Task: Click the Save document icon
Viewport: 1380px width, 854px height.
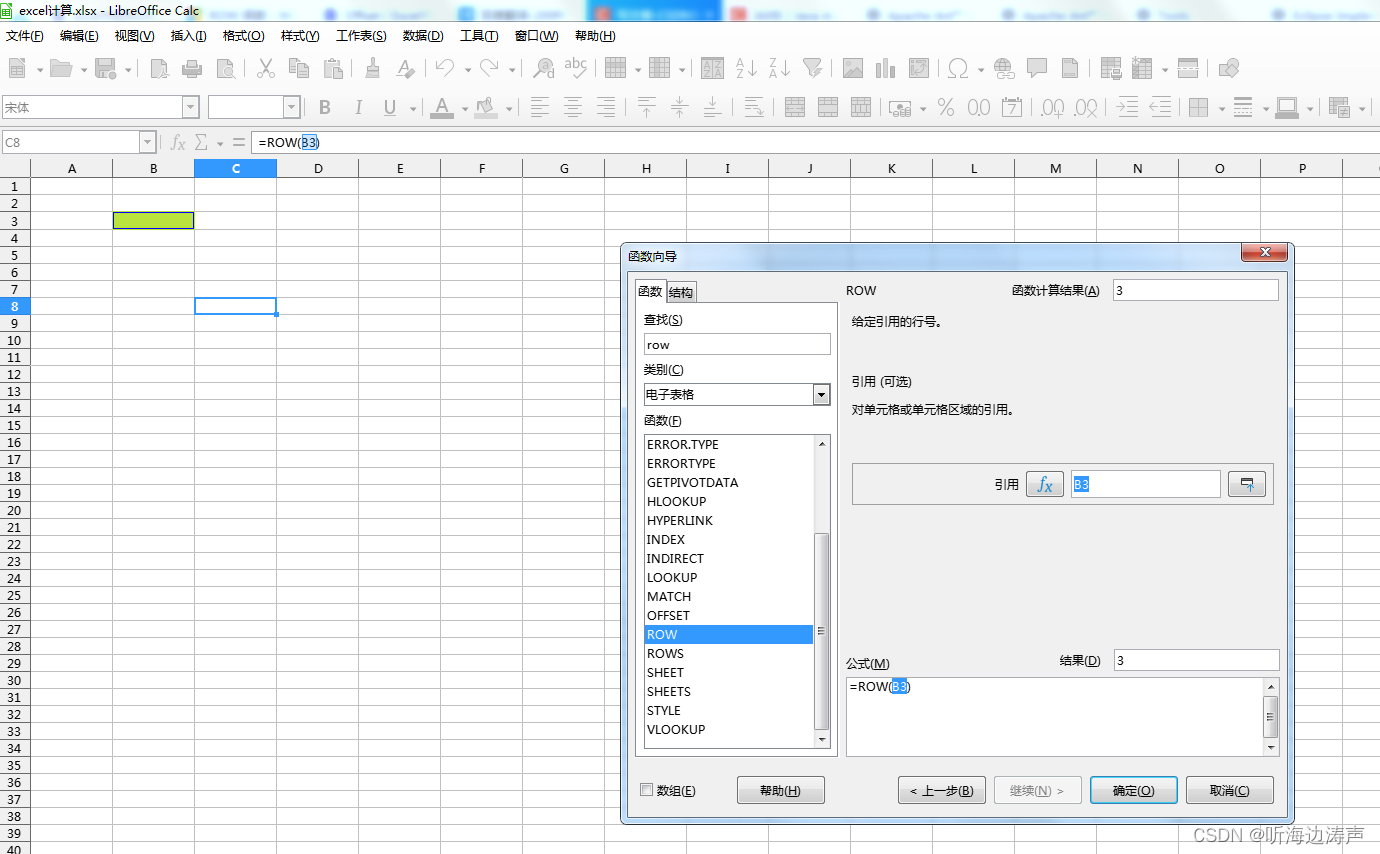Action: (x=105, y=68)
